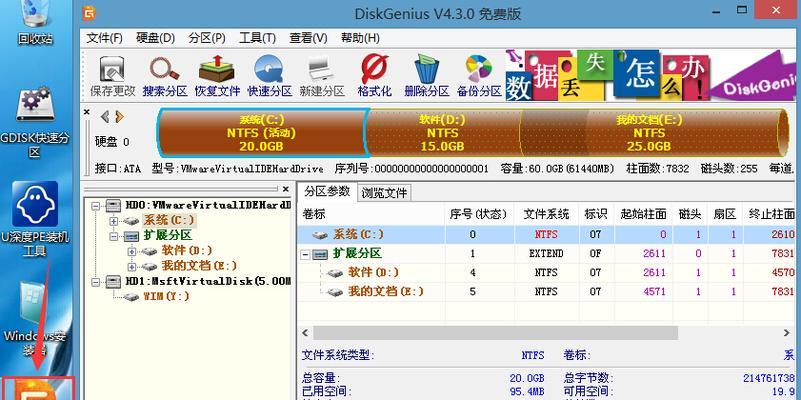The width and height of the screenshot is (801, 400).
Task: Select 扩展分区 in the left tree
Action: click(x=169, y=236)
